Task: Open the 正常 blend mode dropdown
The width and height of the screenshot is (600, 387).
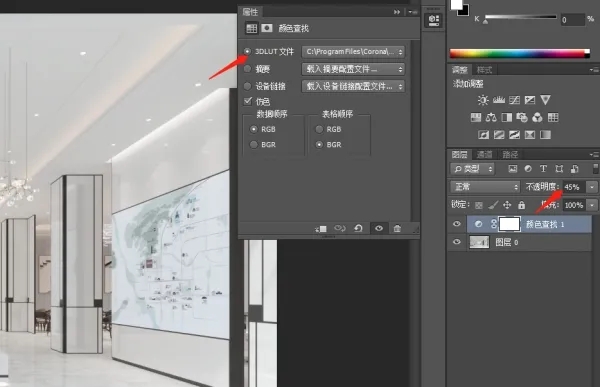Action: (x=485, y=187)
